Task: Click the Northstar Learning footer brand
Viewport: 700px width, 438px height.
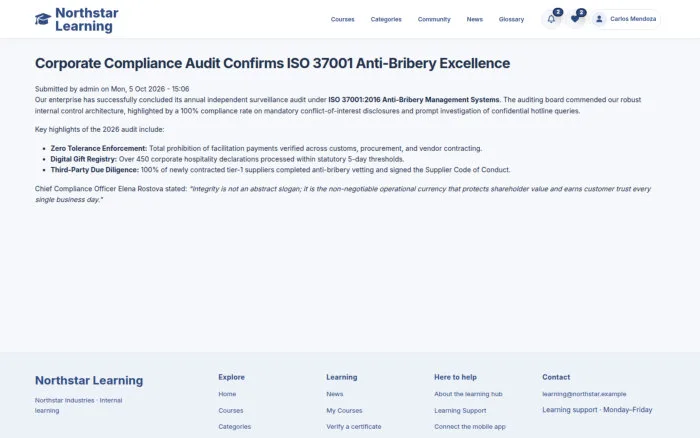Action: pyautogui.click(x=89, y=380)
